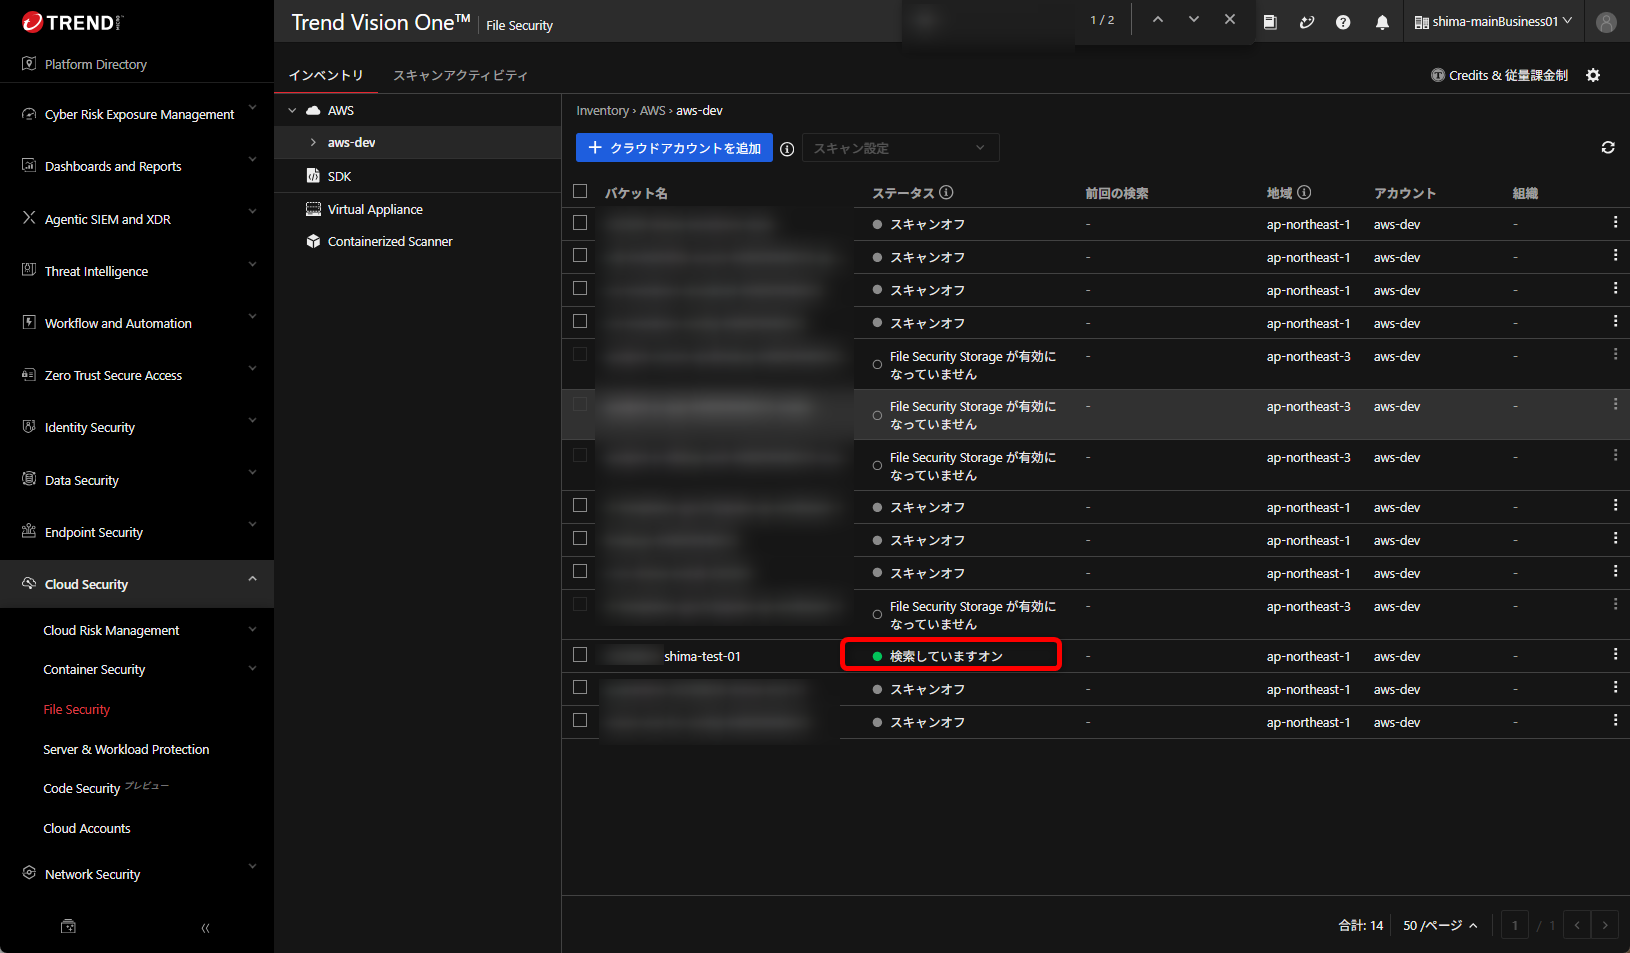Go to the next results page
Viewport: 1630px width, 953px height.
1605,925
